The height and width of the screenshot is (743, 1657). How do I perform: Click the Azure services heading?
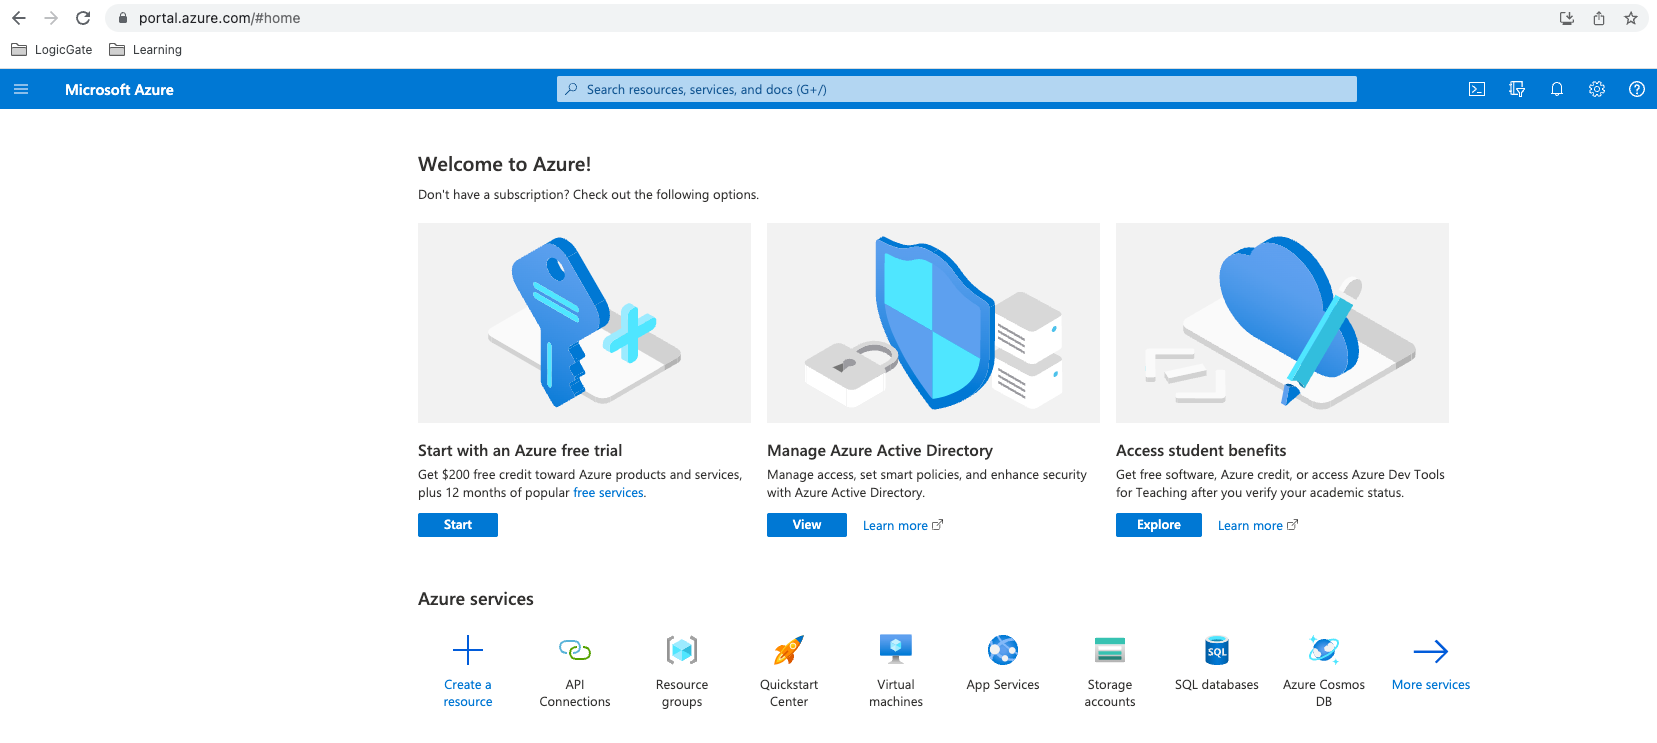(x=476, y=599)
